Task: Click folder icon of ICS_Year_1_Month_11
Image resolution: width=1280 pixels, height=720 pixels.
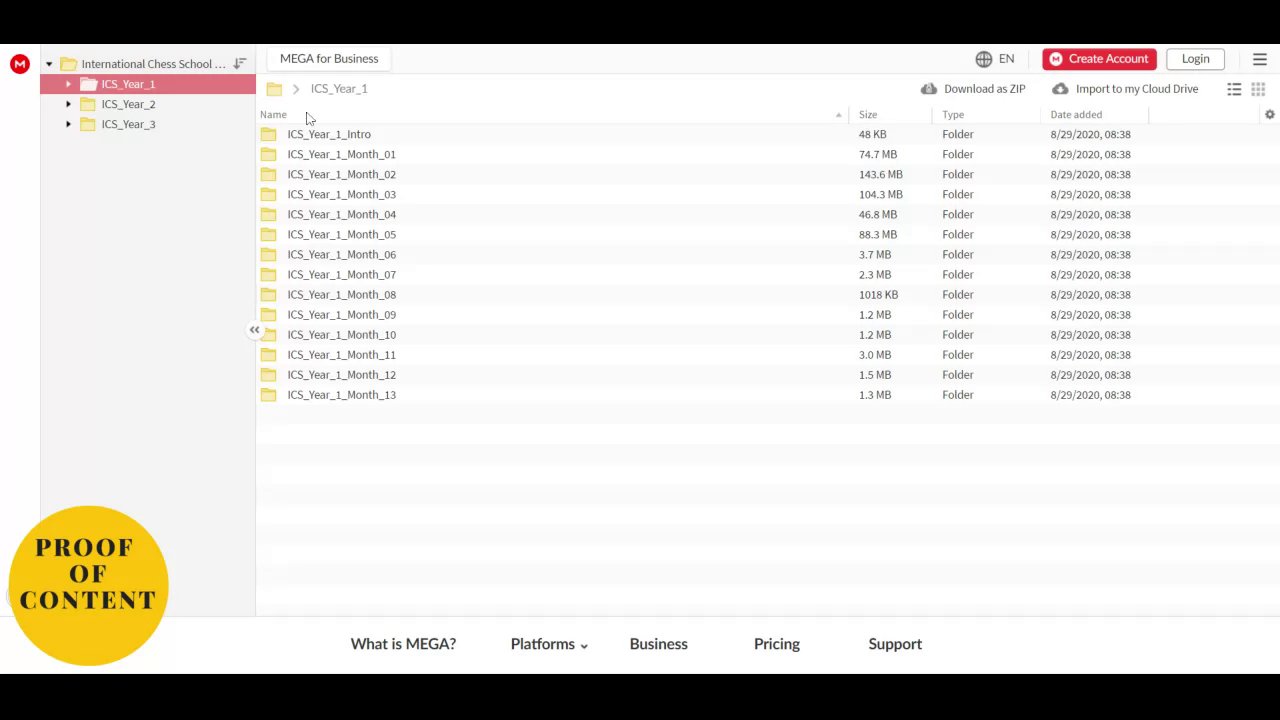Action: [x=268, y=354]
